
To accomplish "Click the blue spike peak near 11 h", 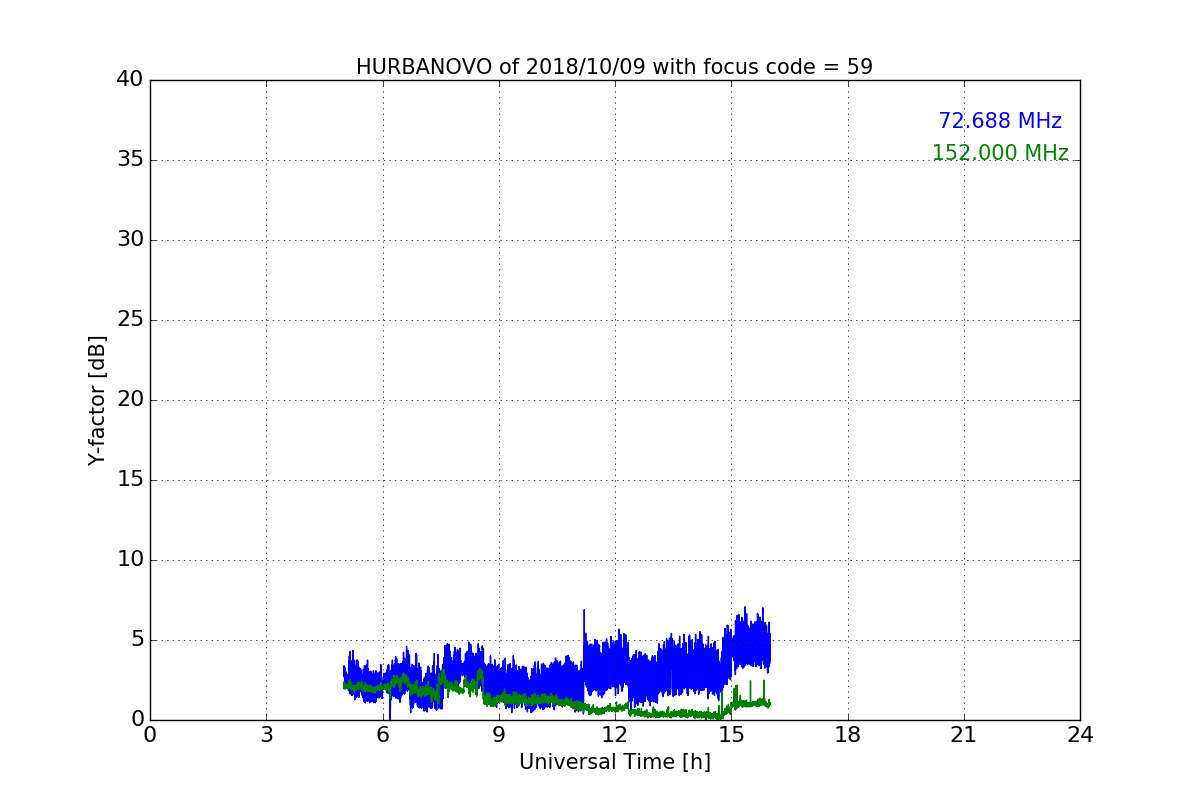I will [x=584, y=610].
